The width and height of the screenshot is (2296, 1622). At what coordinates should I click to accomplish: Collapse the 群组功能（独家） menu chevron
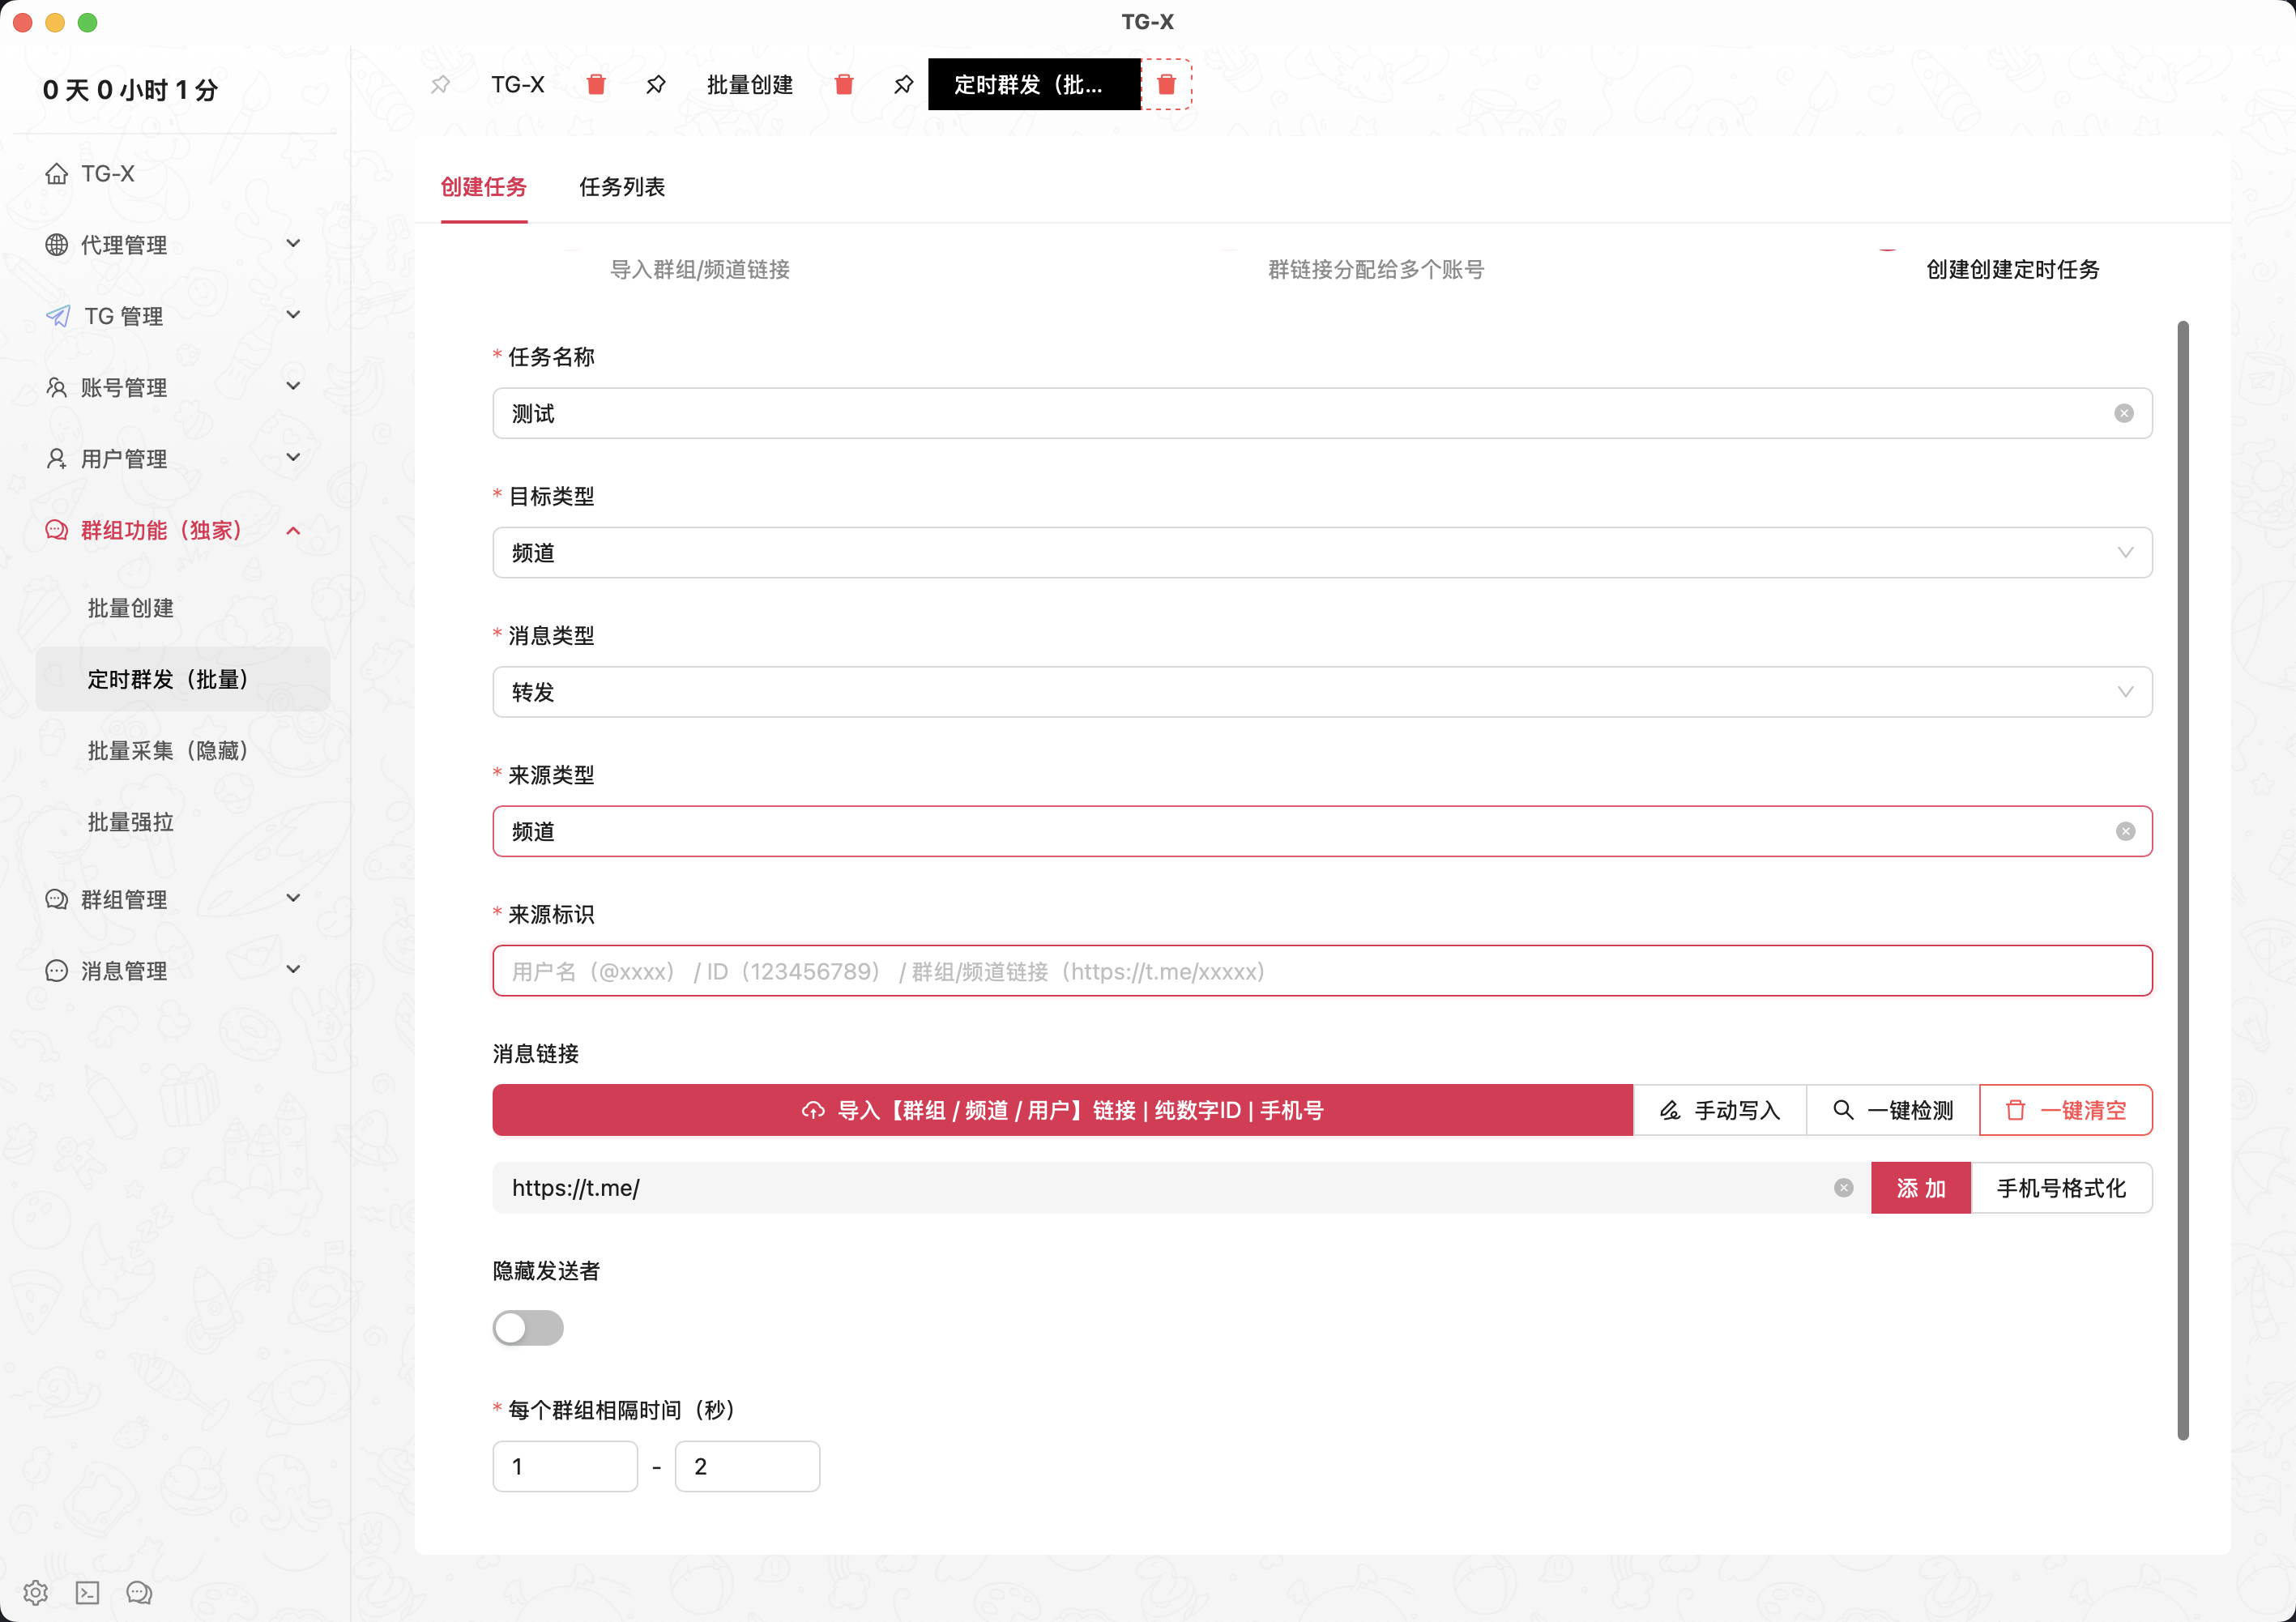pyautogui.click(x=293, y=530)
